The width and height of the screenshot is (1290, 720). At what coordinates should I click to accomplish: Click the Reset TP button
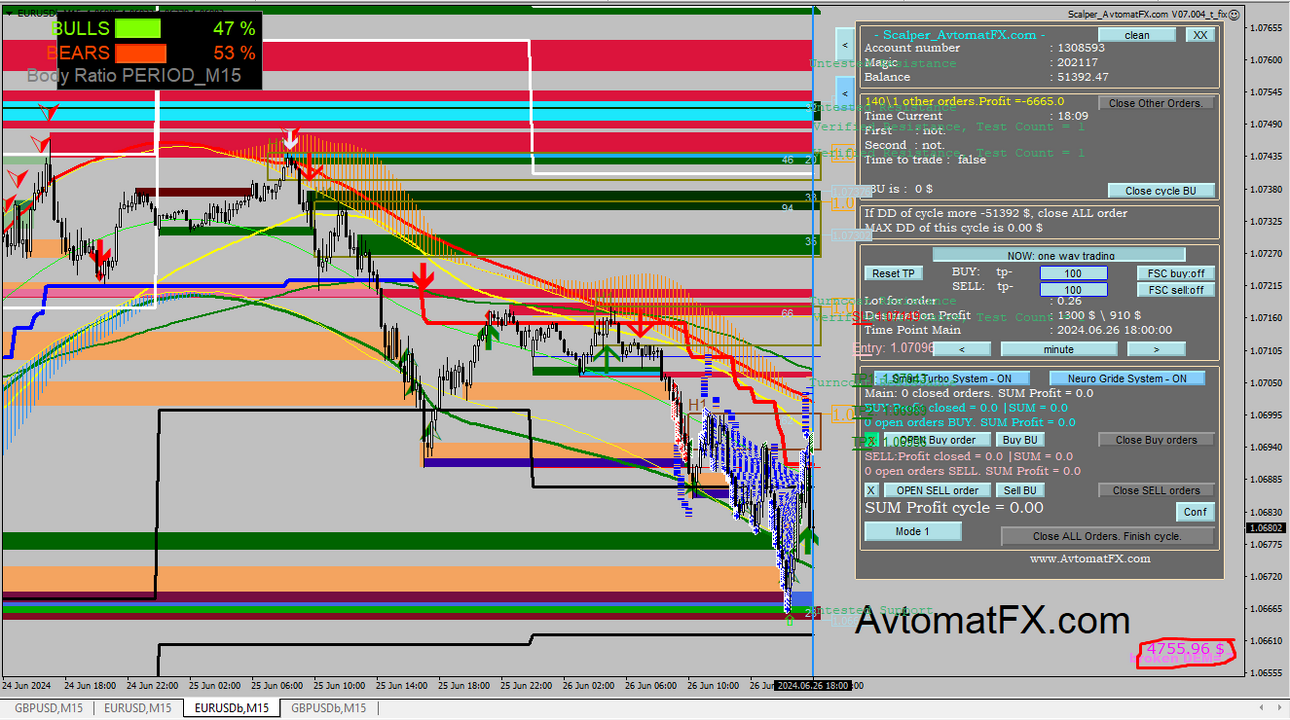coord(893,273)
